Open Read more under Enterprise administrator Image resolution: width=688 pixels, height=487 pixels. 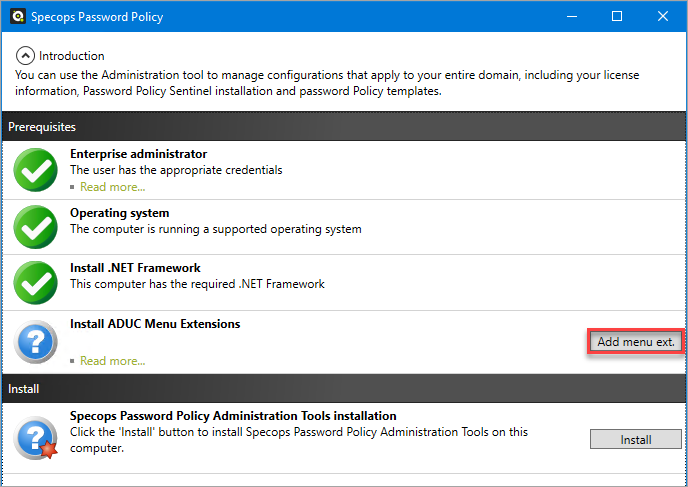113,187
